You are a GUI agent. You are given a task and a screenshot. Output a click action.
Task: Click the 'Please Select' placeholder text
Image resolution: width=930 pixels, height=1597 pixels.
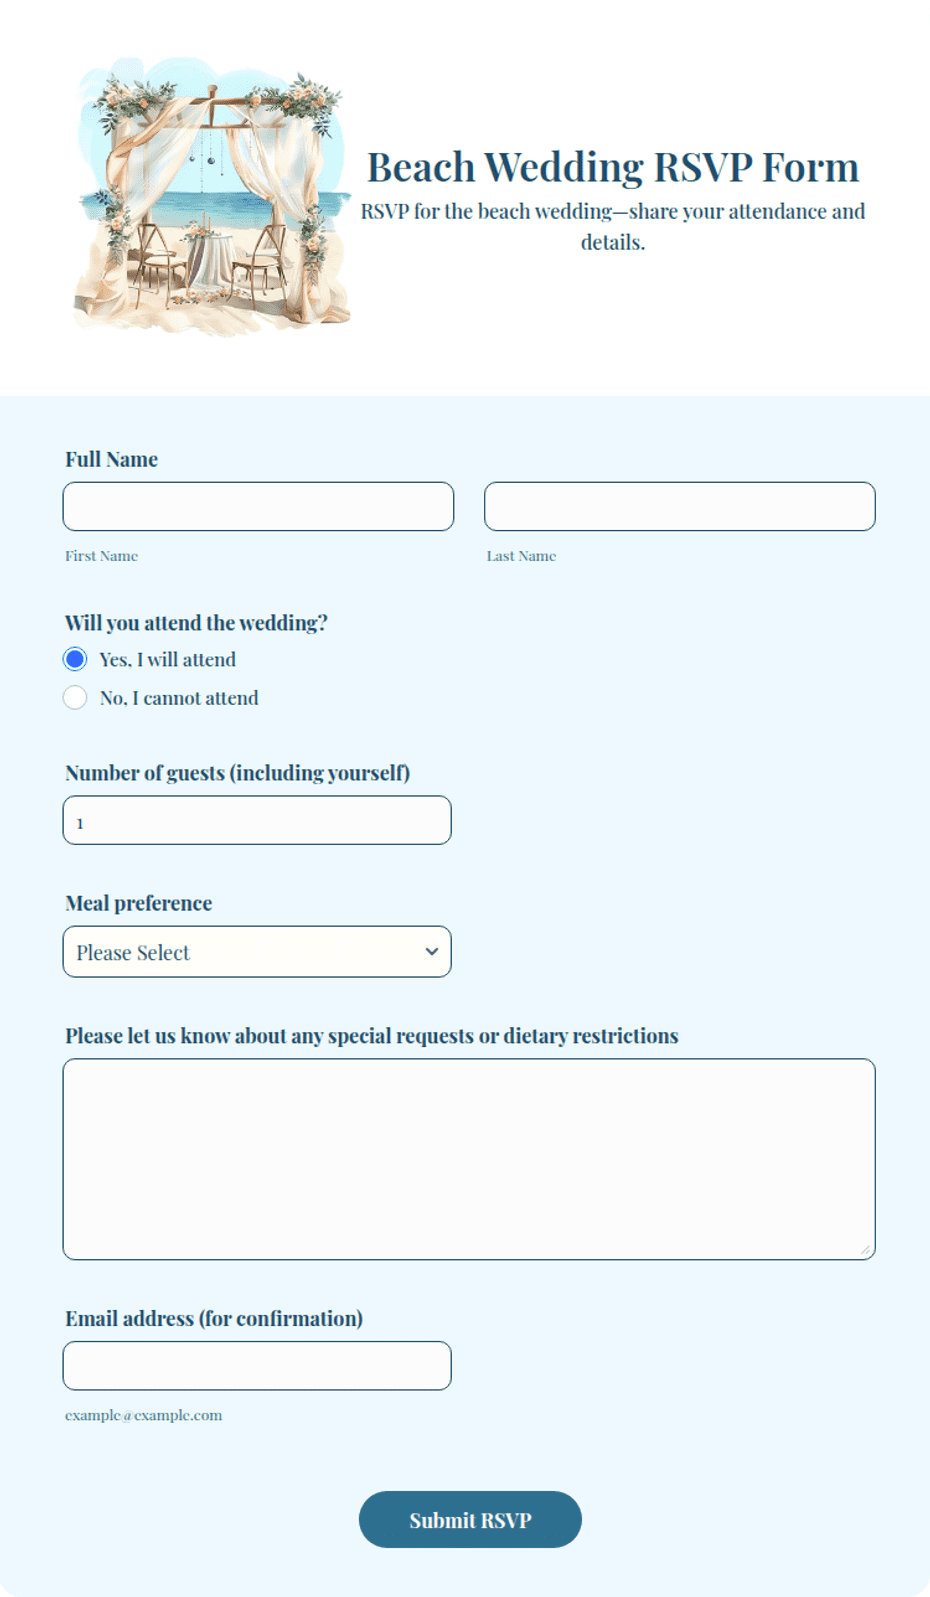(x=133, y=953)
